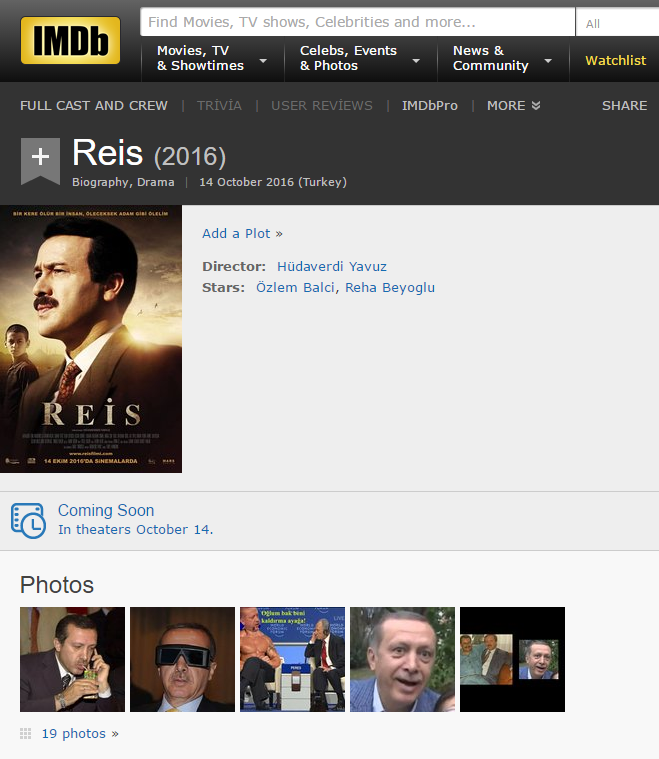The width and height of the screenshot is (659, 759).
Task: Open release date 14 October 2016 (Turkey)
Action: [273, 182]
